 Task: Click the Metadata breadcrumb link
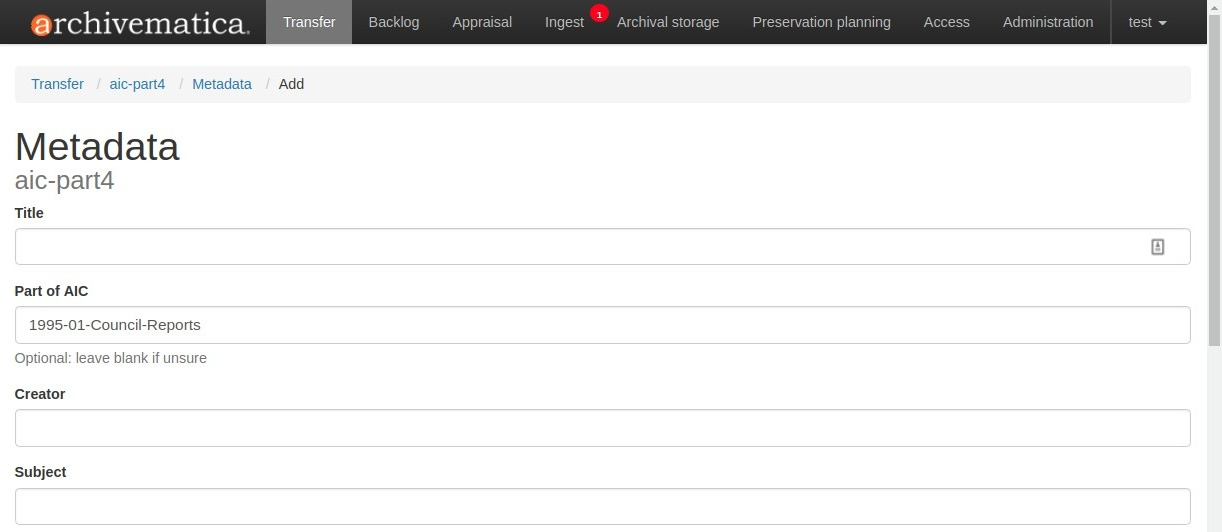coord(222,84)
